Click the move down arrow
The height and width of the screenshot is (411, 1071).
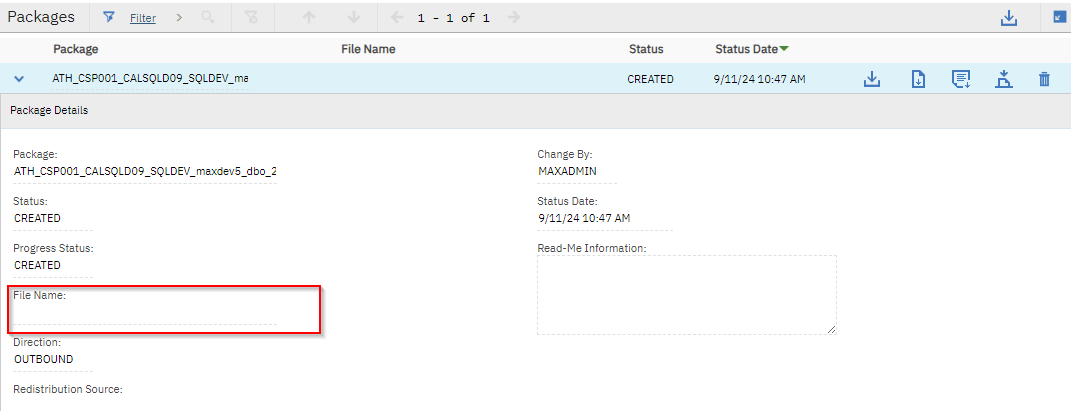354,17
